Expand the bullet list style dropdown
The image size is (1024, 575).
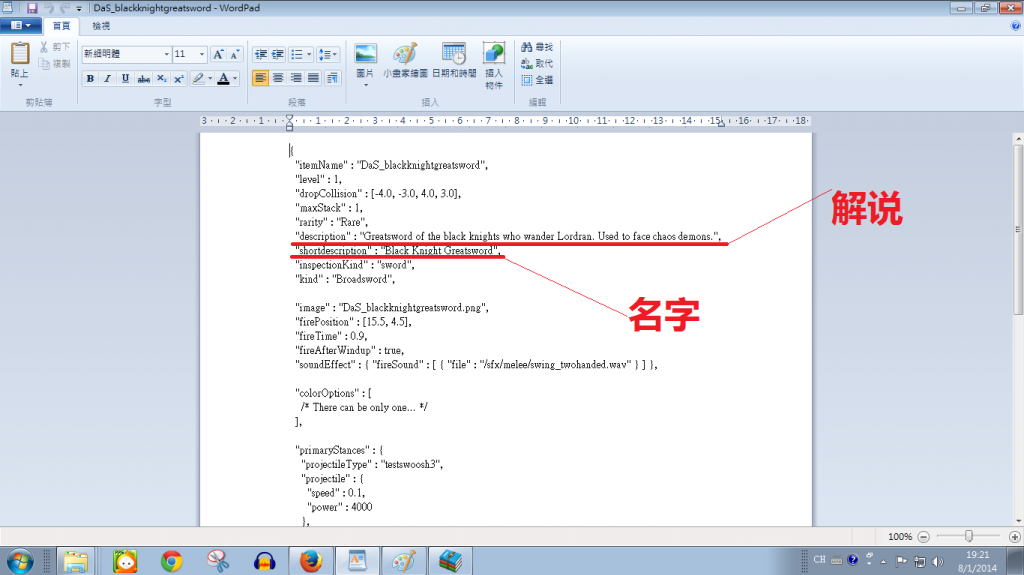(310, 54)
